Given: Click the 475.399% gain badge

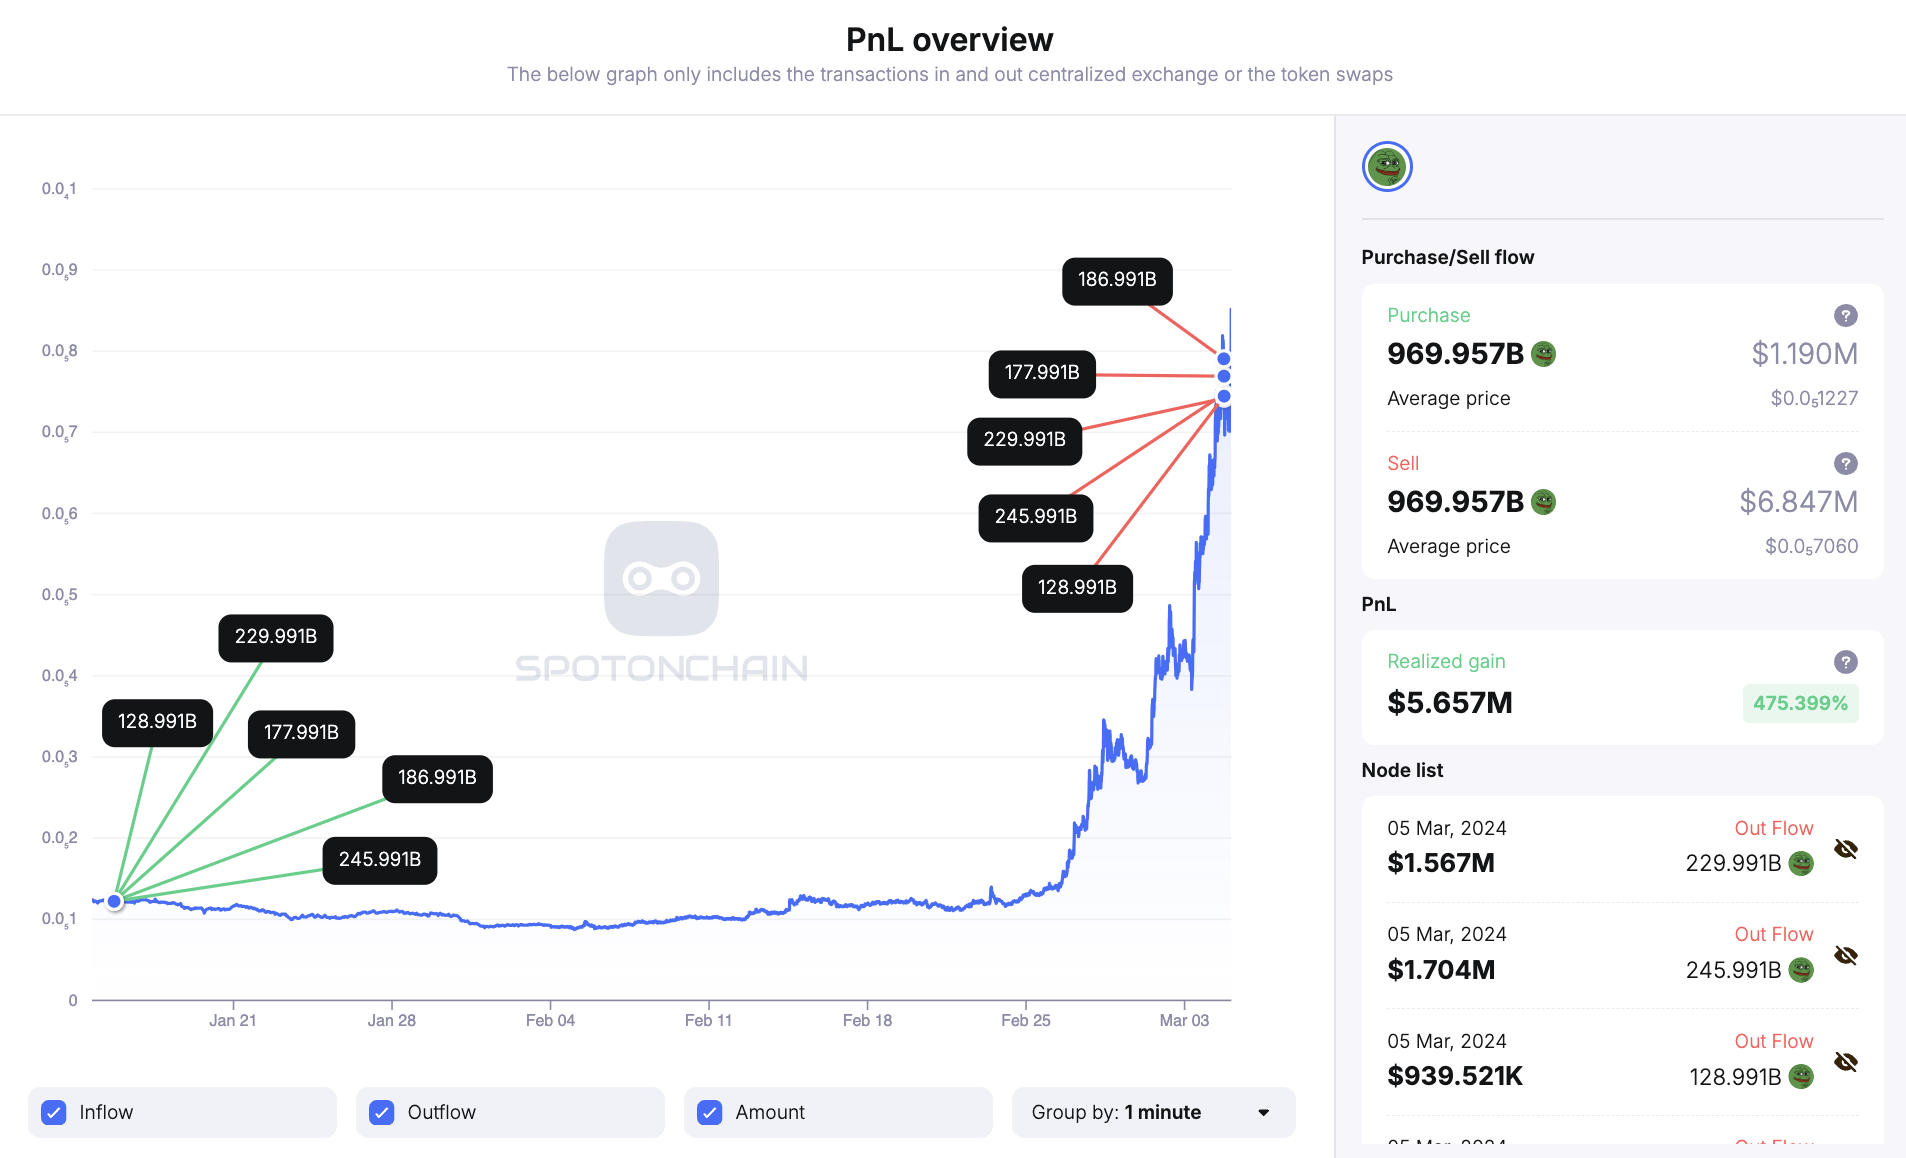Looking at the screenshot, I should coord(1799,703).
